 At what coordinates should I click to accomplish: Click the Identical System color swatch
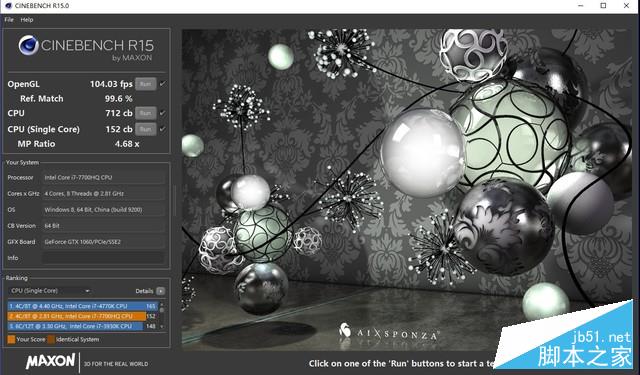(x=51, y=339)
